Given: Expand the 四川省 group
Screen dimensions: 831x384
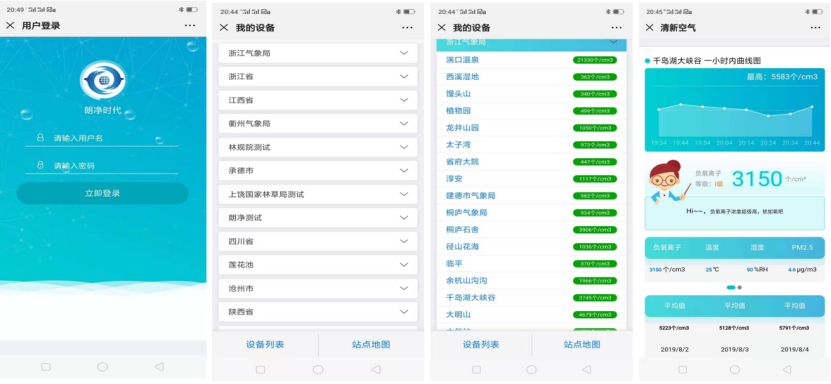Looking at the screenshot, I should pos(318,242).
